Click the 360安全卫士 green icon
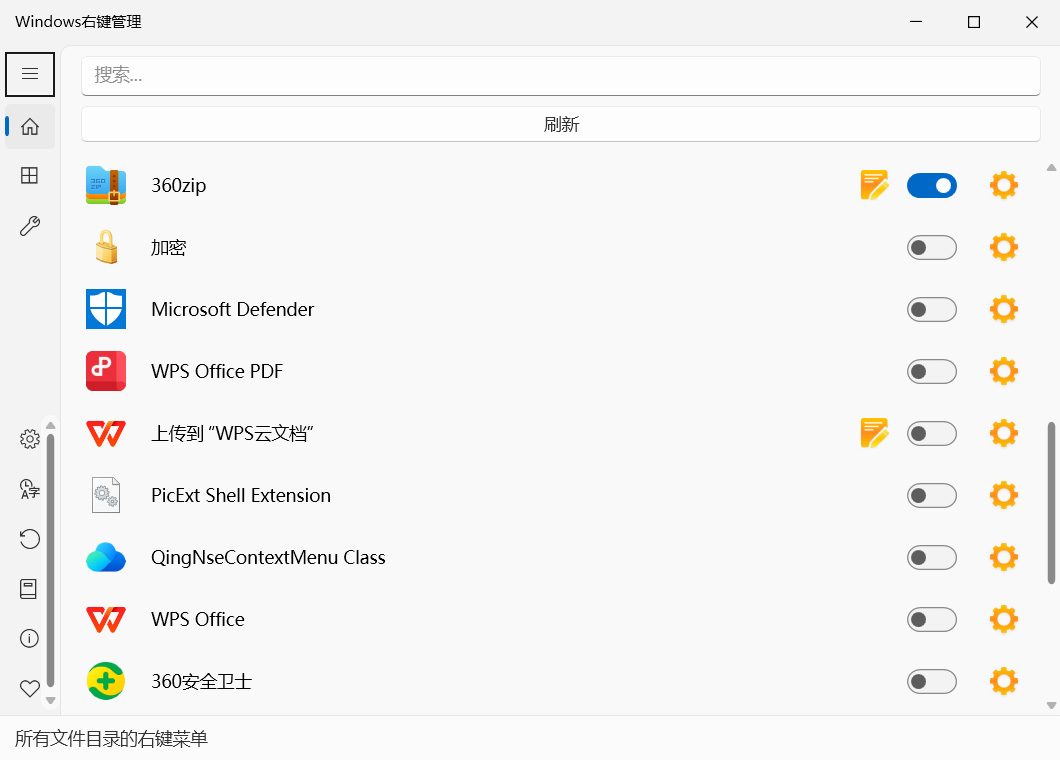 pos(106,681)
